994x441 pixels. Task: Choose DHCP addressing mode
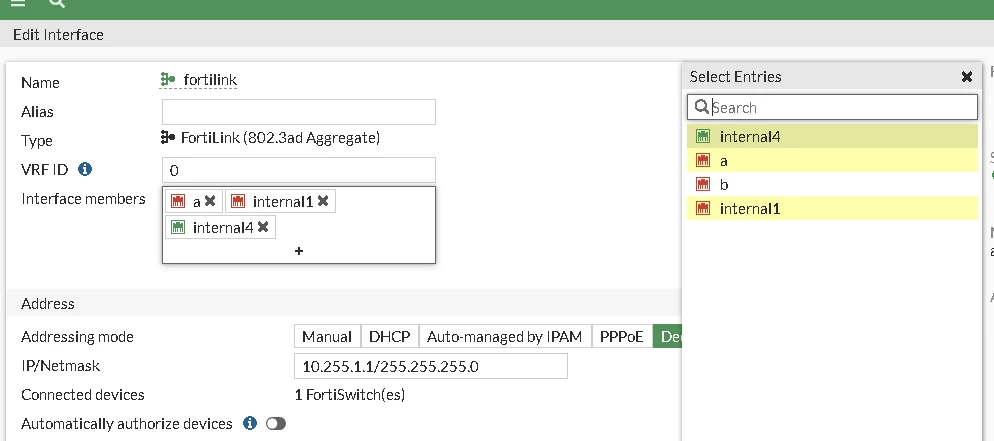click(389, 336)
